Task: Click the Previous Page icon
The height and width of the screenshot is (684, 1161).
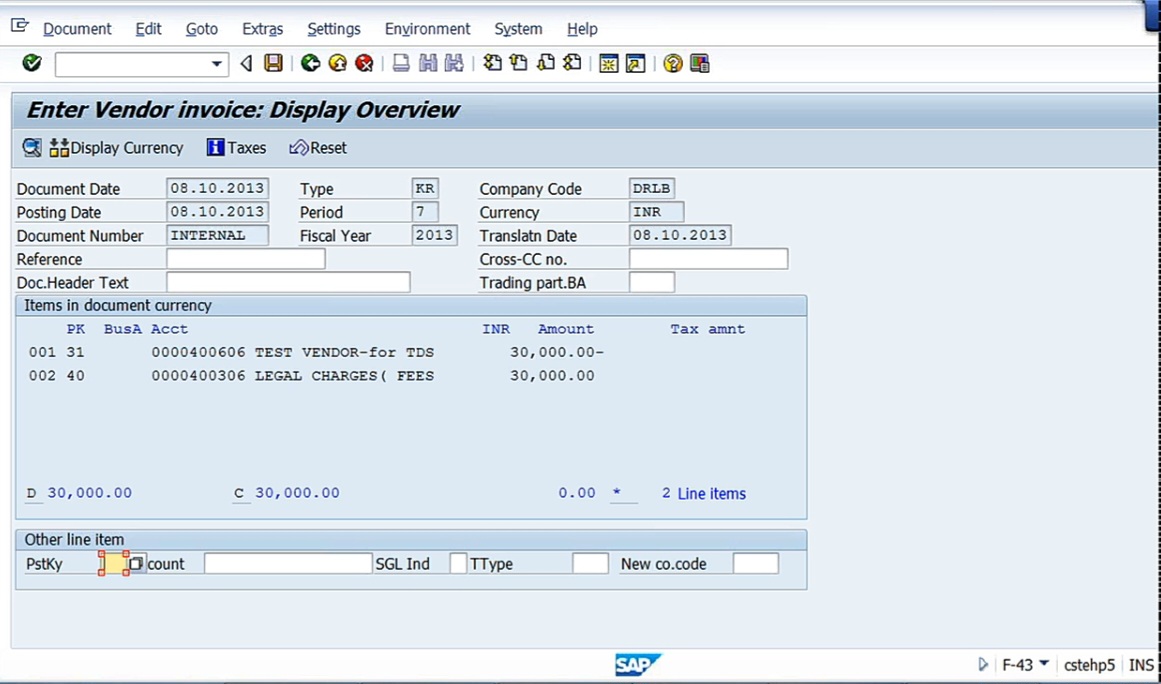Action: [519, 63]
